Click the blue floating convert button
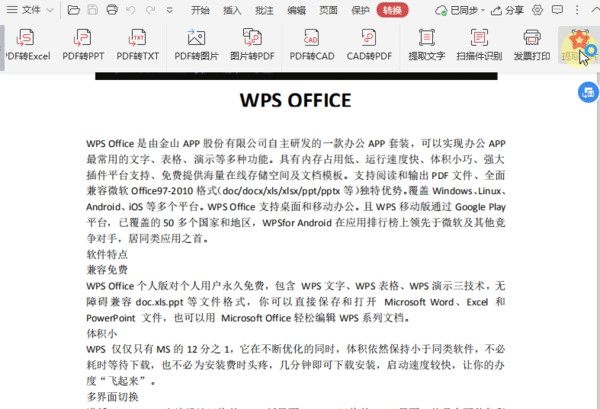600x409 pixels. [x=588, y=92]
